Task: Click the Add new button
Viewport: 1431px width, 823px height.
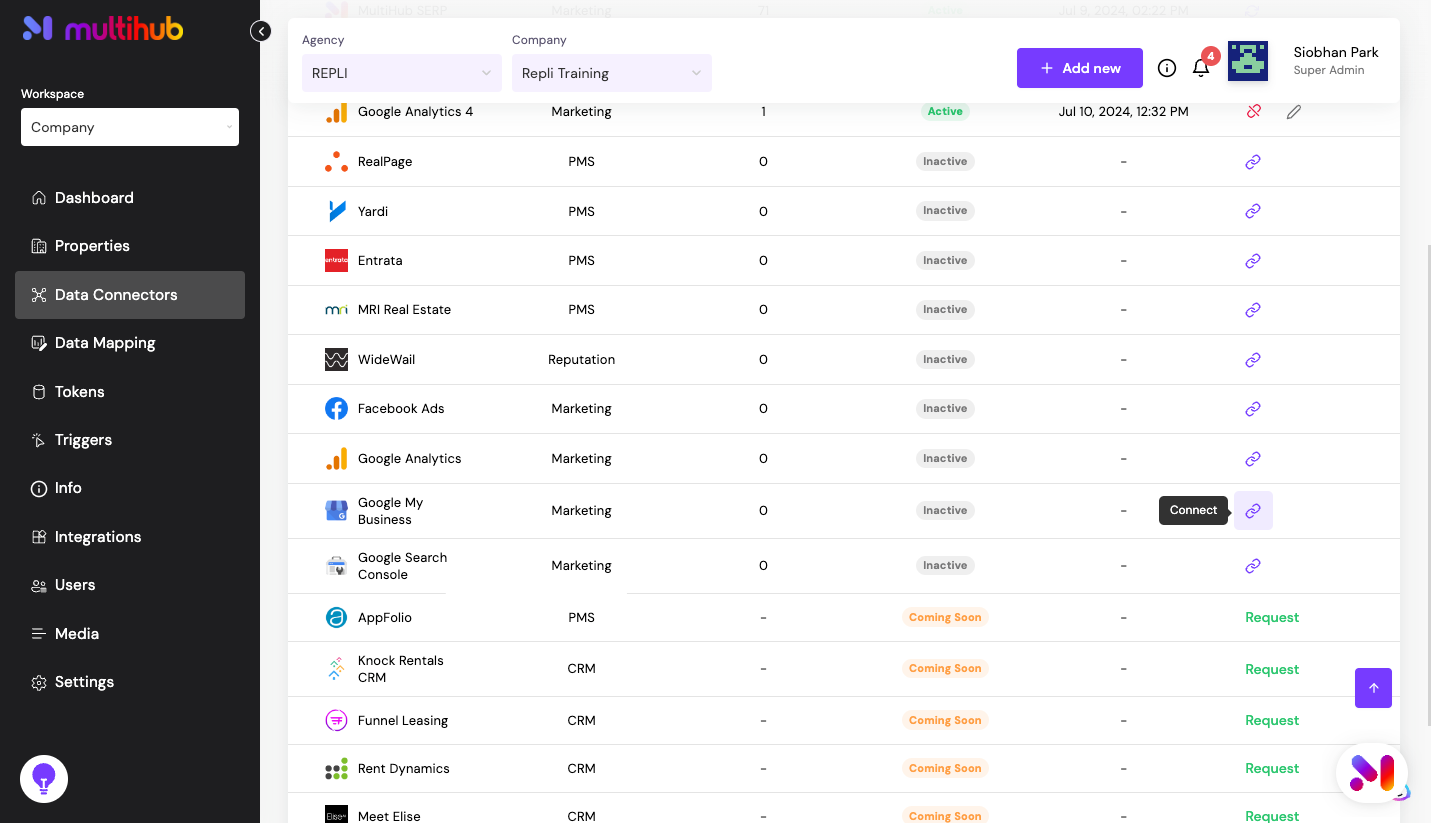Action: coord(1080,68)
